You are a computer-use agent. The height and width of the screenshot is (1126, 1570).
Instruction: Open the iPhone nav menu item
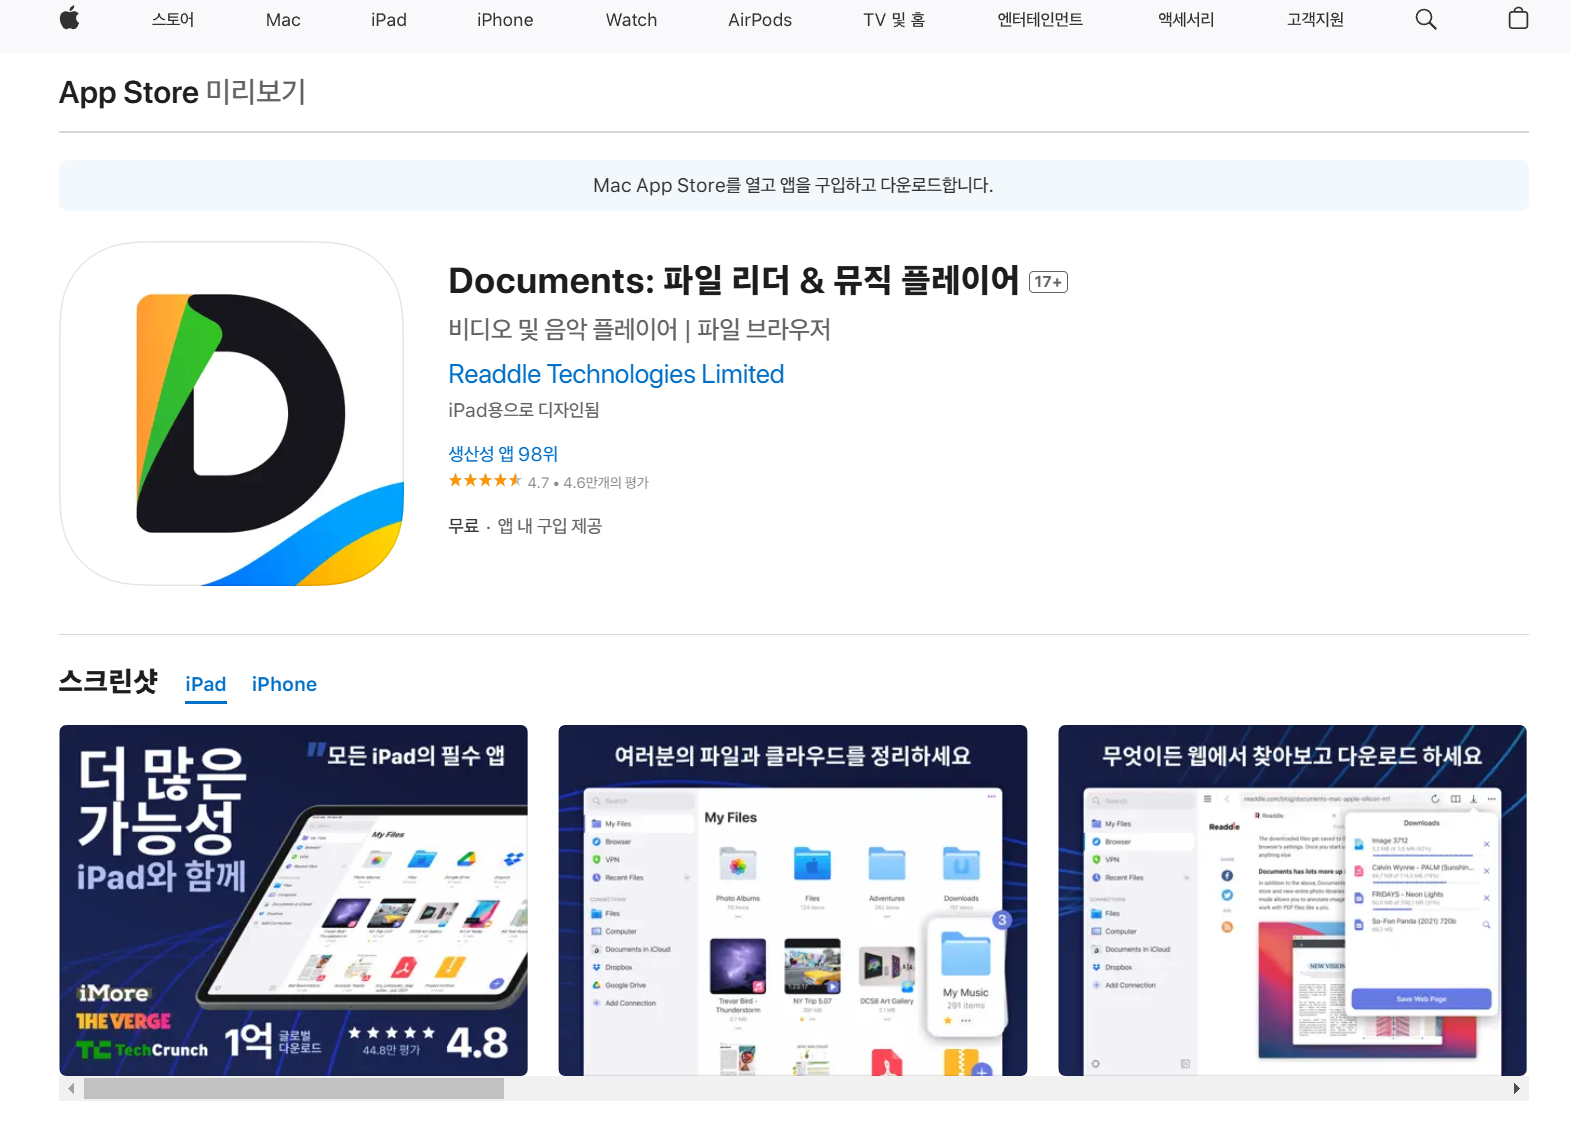point(505,19)
